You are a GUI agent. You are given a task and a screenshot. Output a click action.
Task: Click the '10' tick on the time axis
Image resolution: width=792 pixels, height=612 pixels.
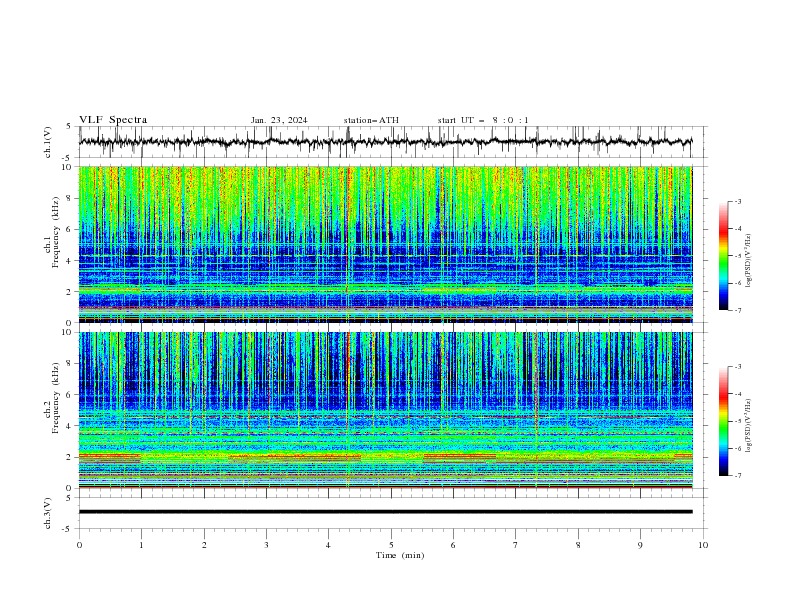[703, 545]
